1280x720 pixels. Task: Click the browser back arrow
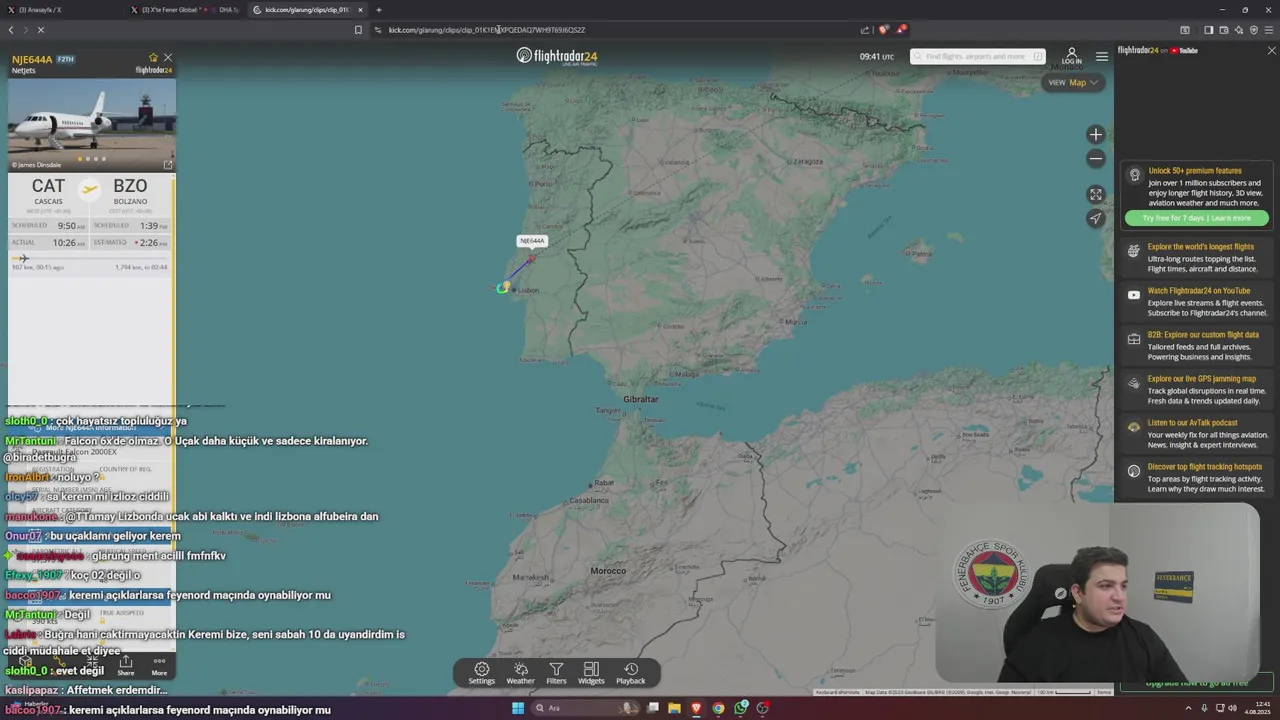pyautogui.click(x=11, y=30)
